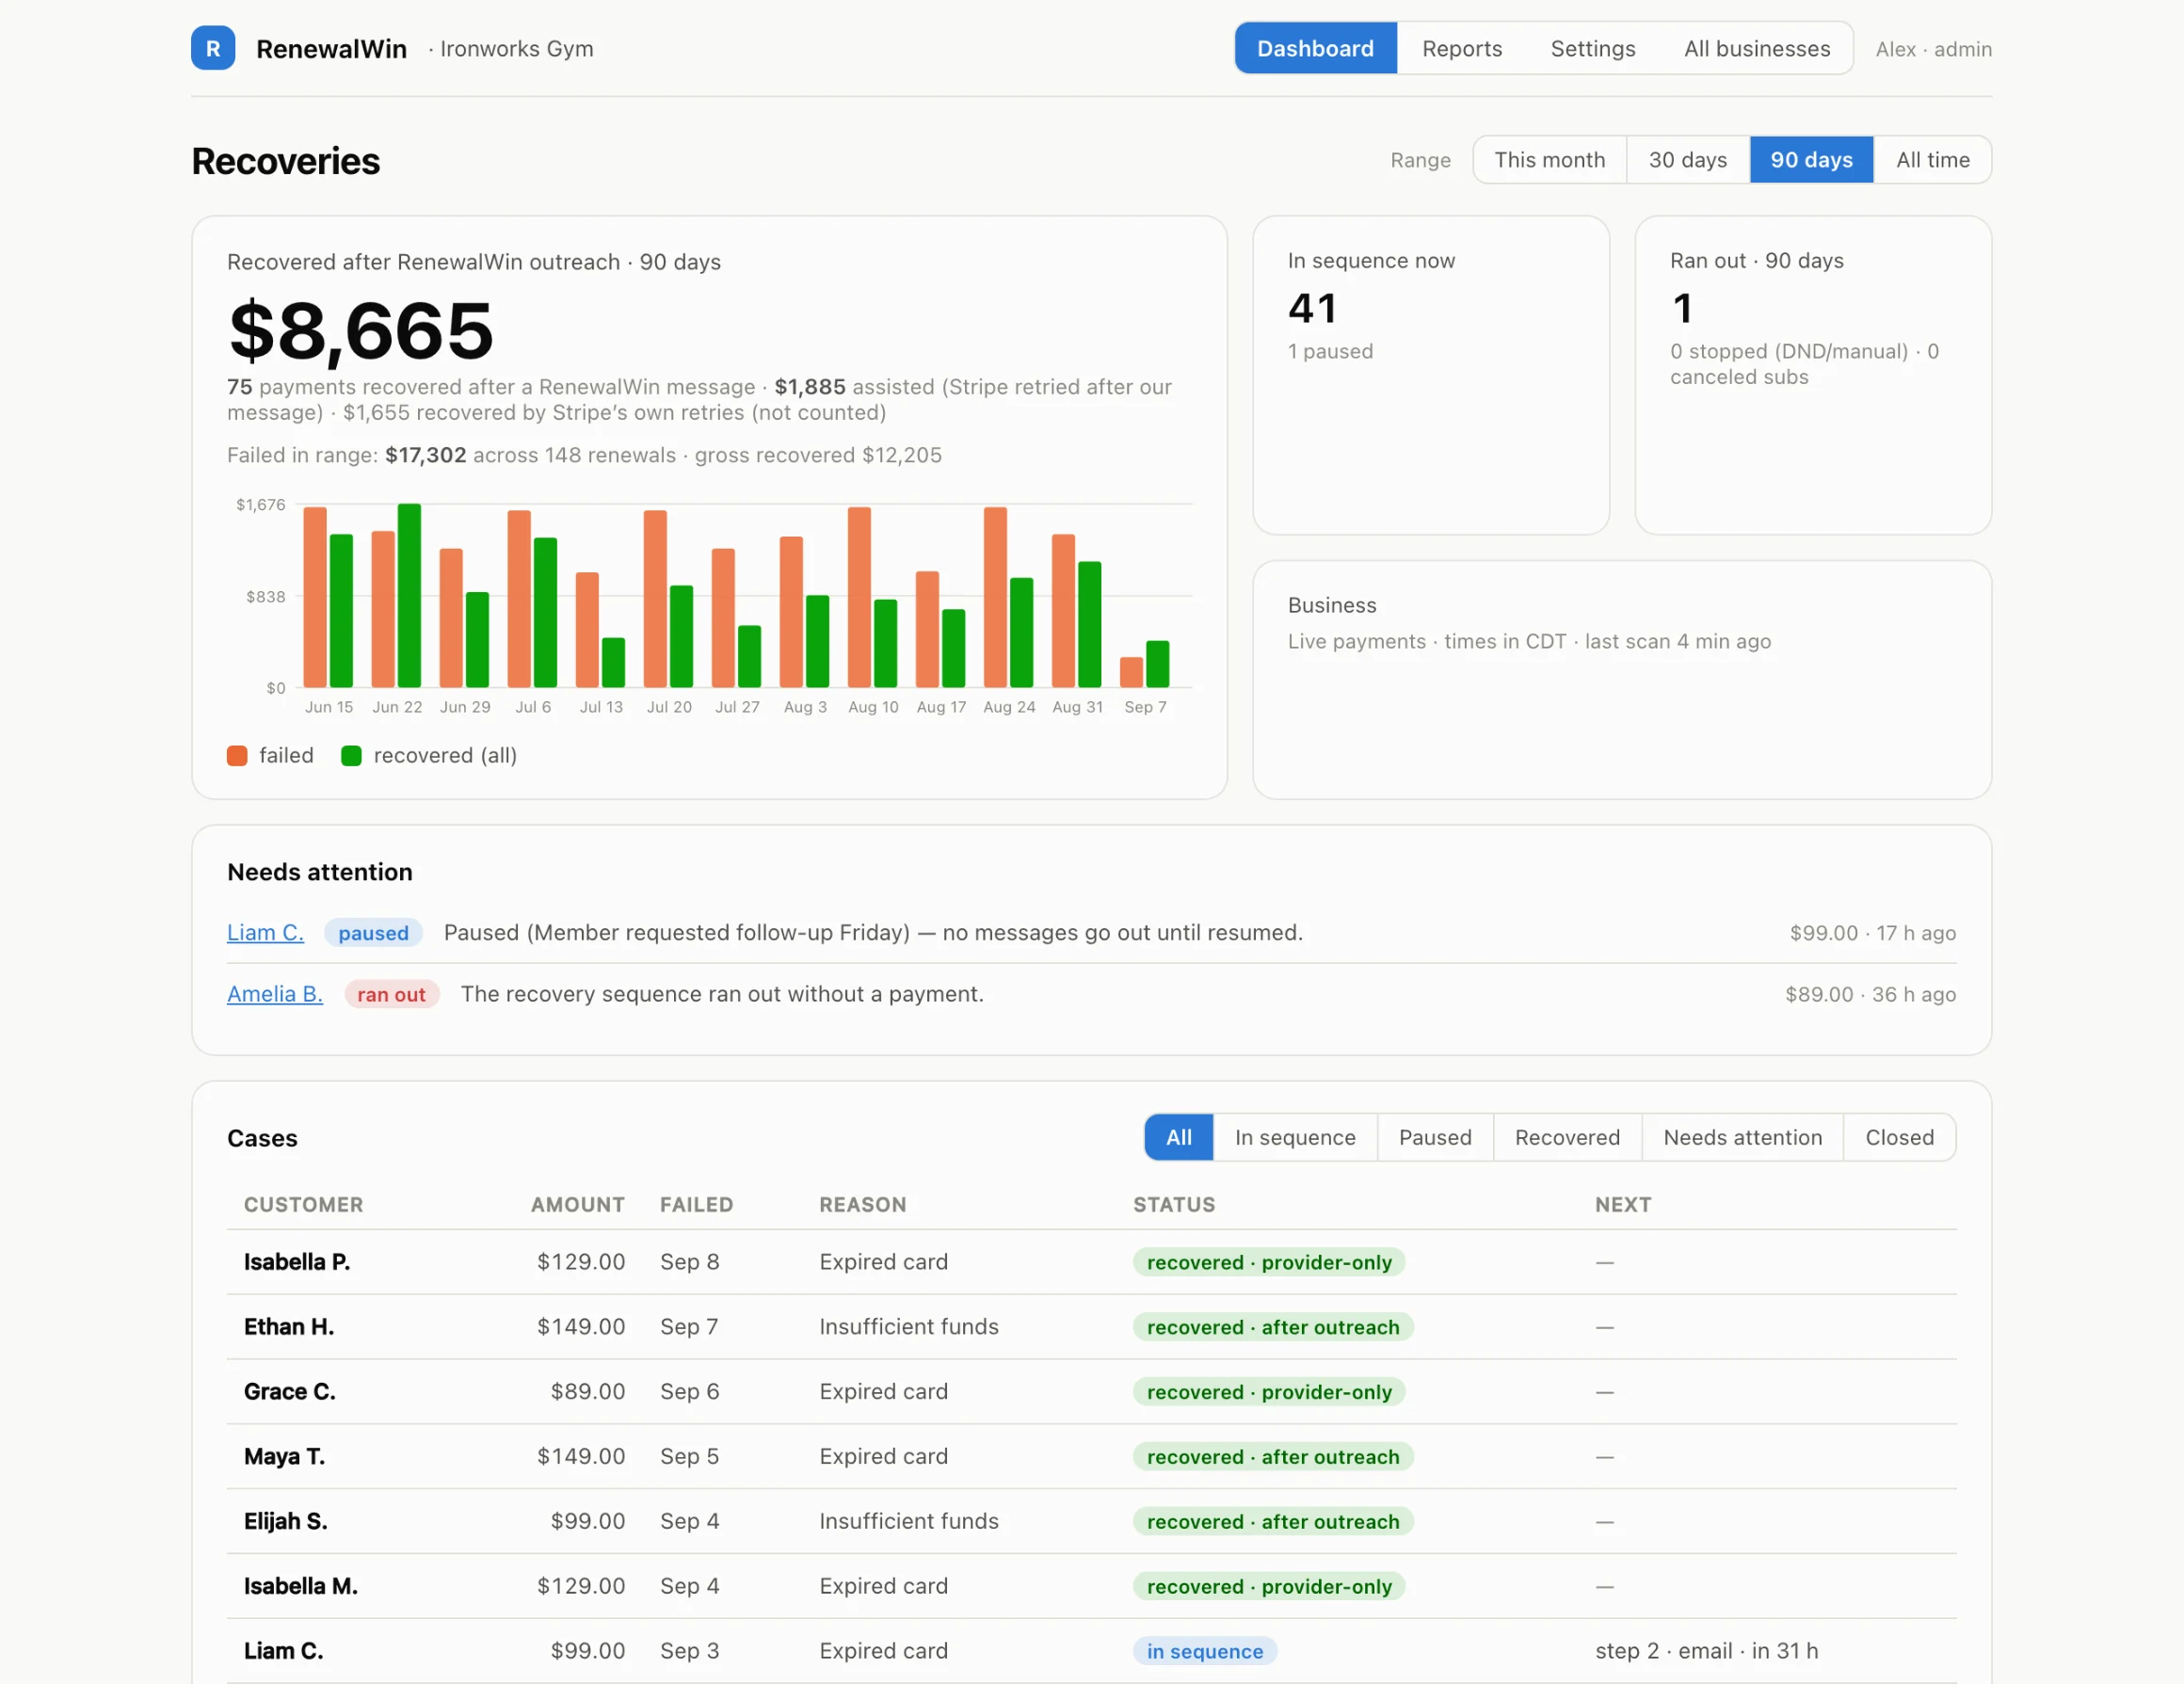Viewport: 2184px width, 1684px height.
Task: Select the Maya T. case row
Action: click(1091, 1457)
